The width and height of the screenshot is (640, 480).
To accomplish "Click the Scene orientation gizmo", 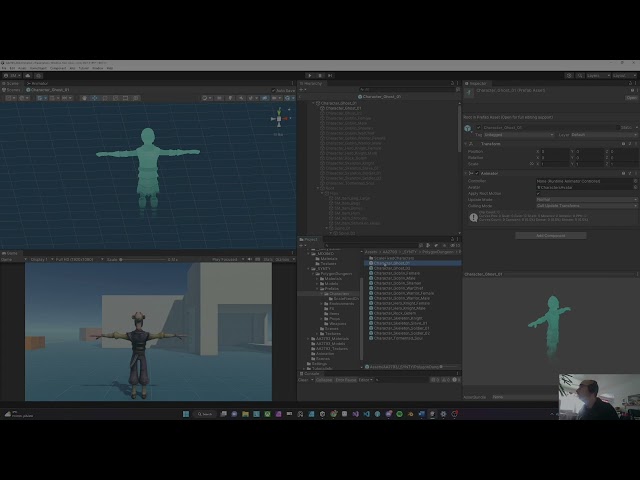I will click(279, 119).
